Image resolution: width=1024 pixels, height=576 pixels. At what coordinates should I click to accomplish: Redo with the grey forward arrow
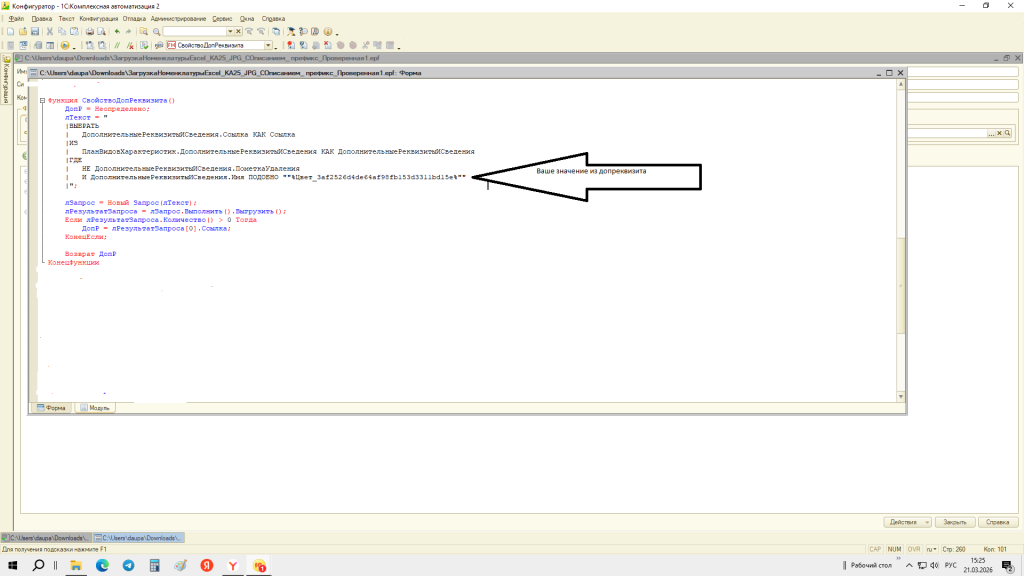[x=128, y=31]
